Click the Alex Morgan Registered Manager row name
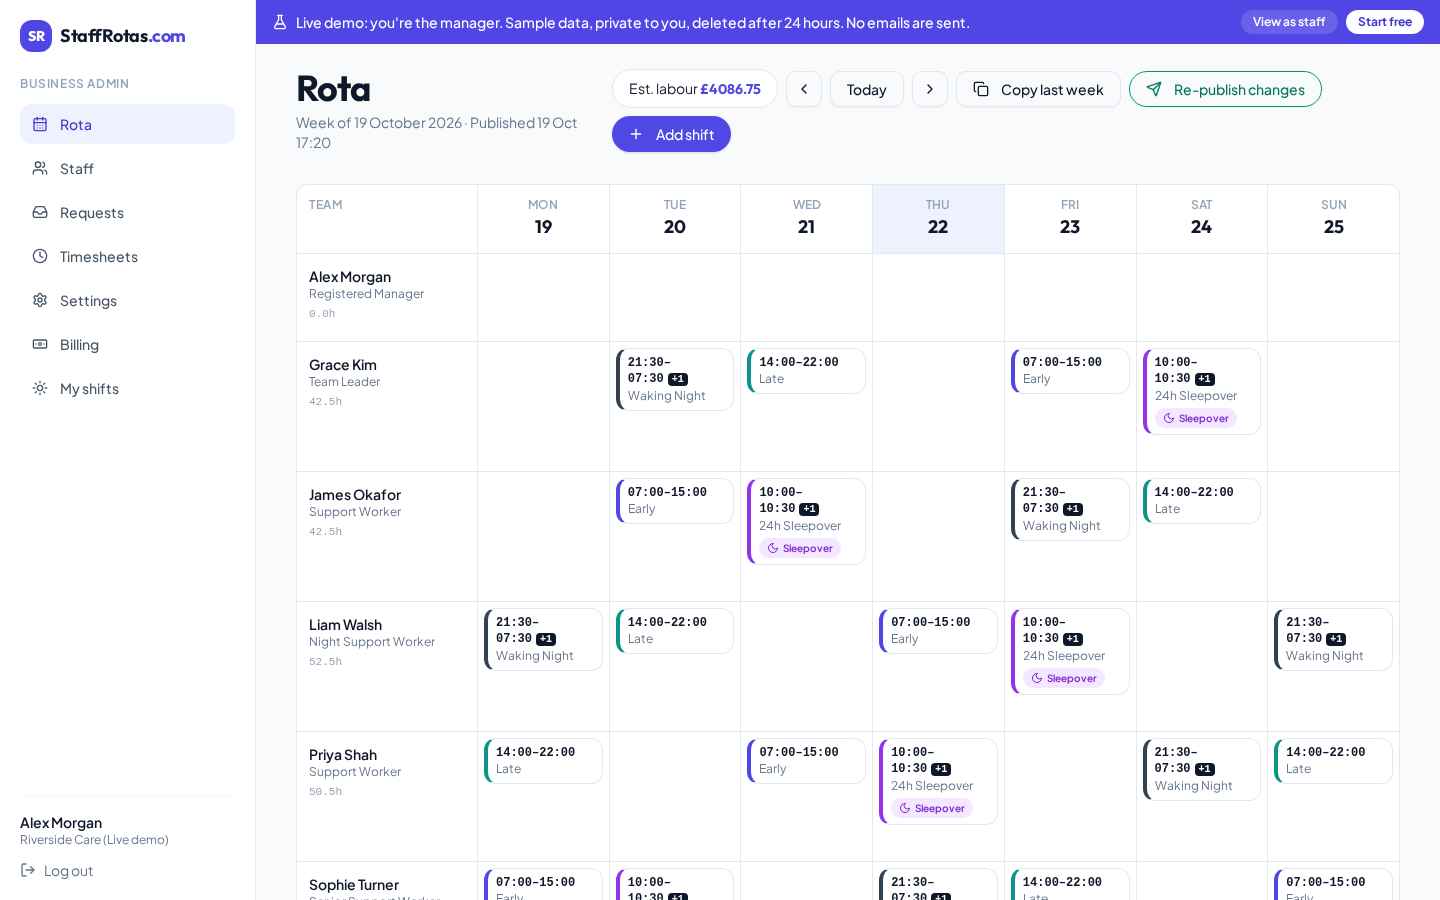 tap(350, 277)
